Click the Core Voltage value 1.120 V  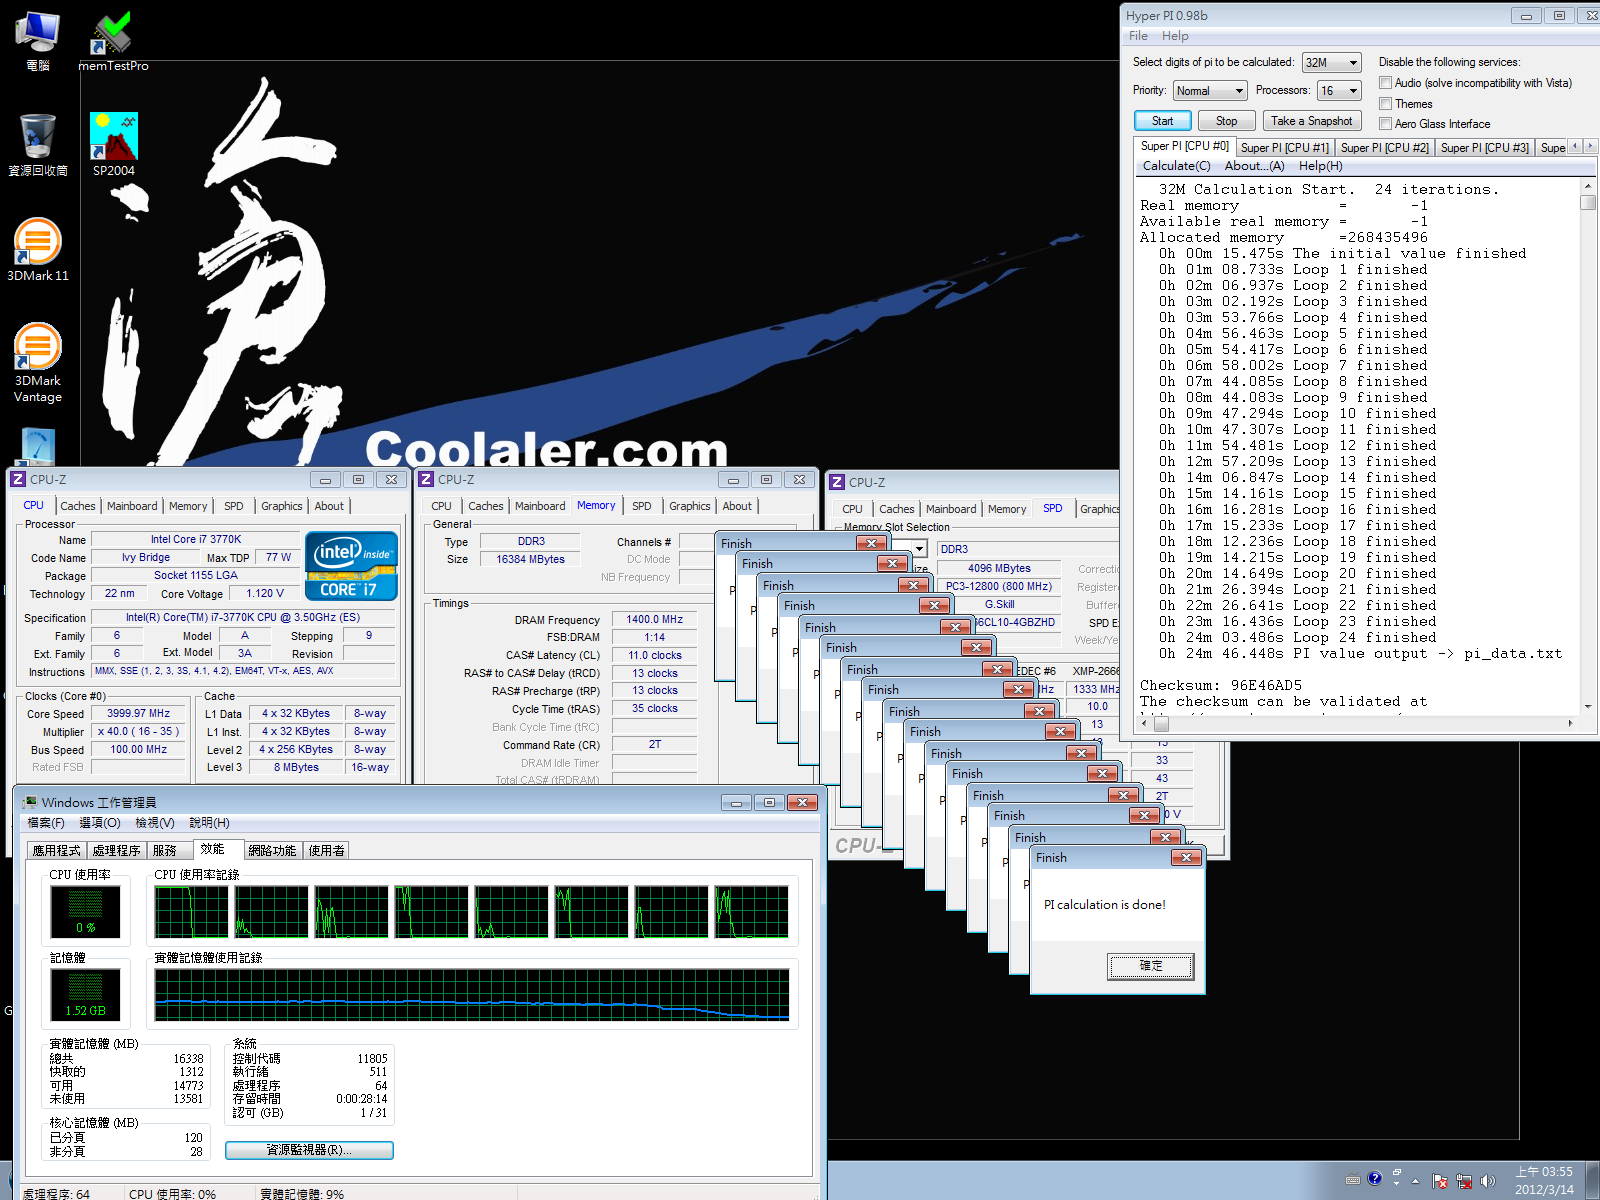[265, 594]
